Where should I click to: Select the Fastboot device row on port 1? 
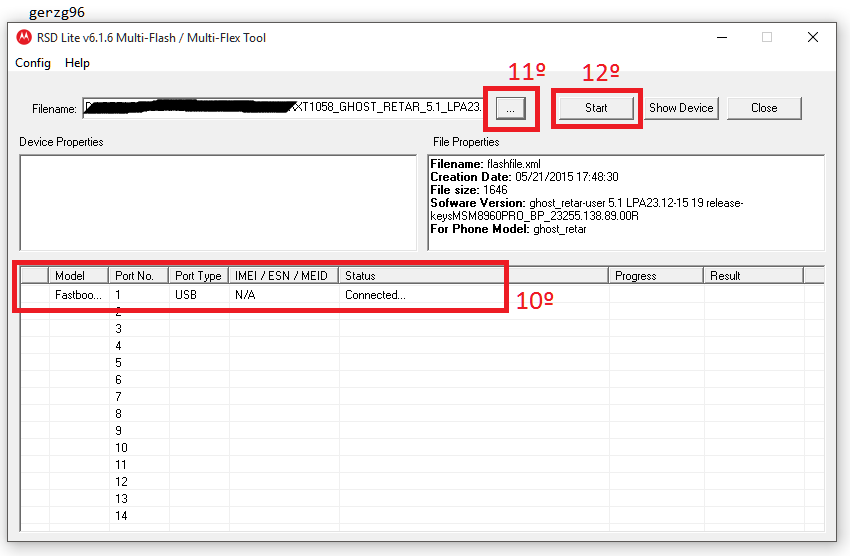78,295
